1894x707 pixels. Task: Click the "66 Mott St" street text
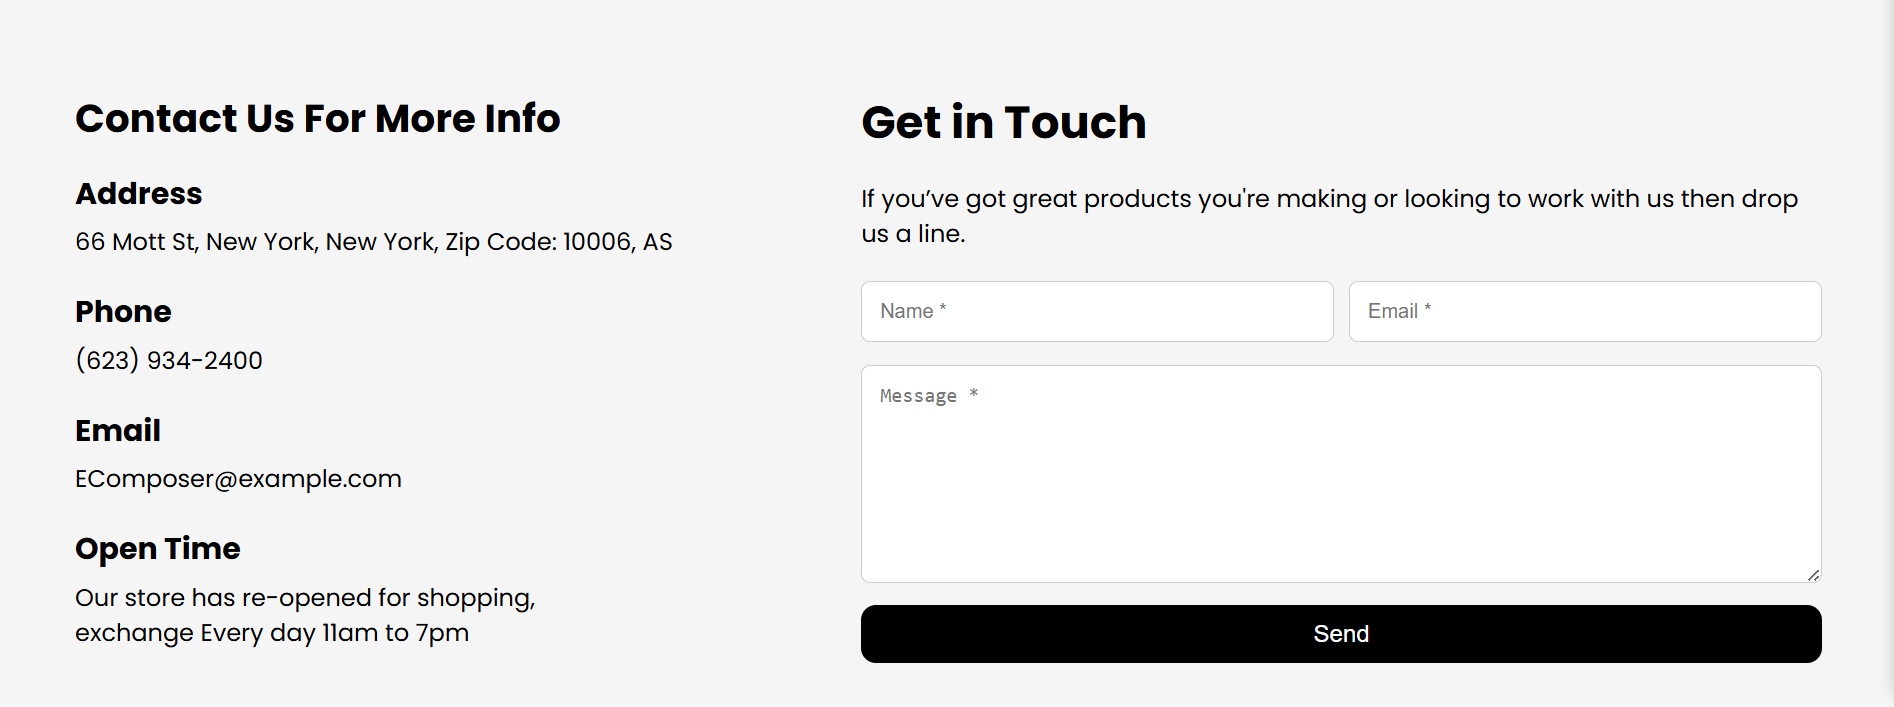[135, 242]
